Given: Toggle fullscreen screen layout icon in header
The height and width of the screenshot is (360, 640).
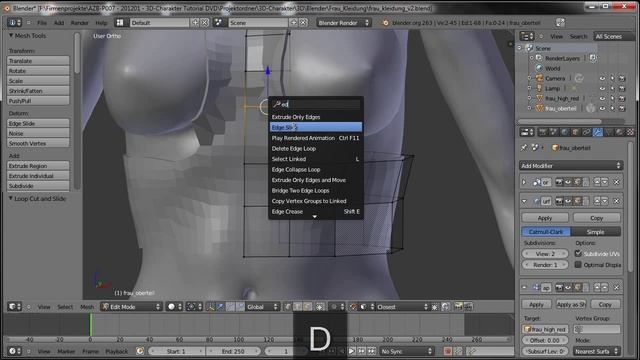Looking at the screenshot, I should [560, 22].
